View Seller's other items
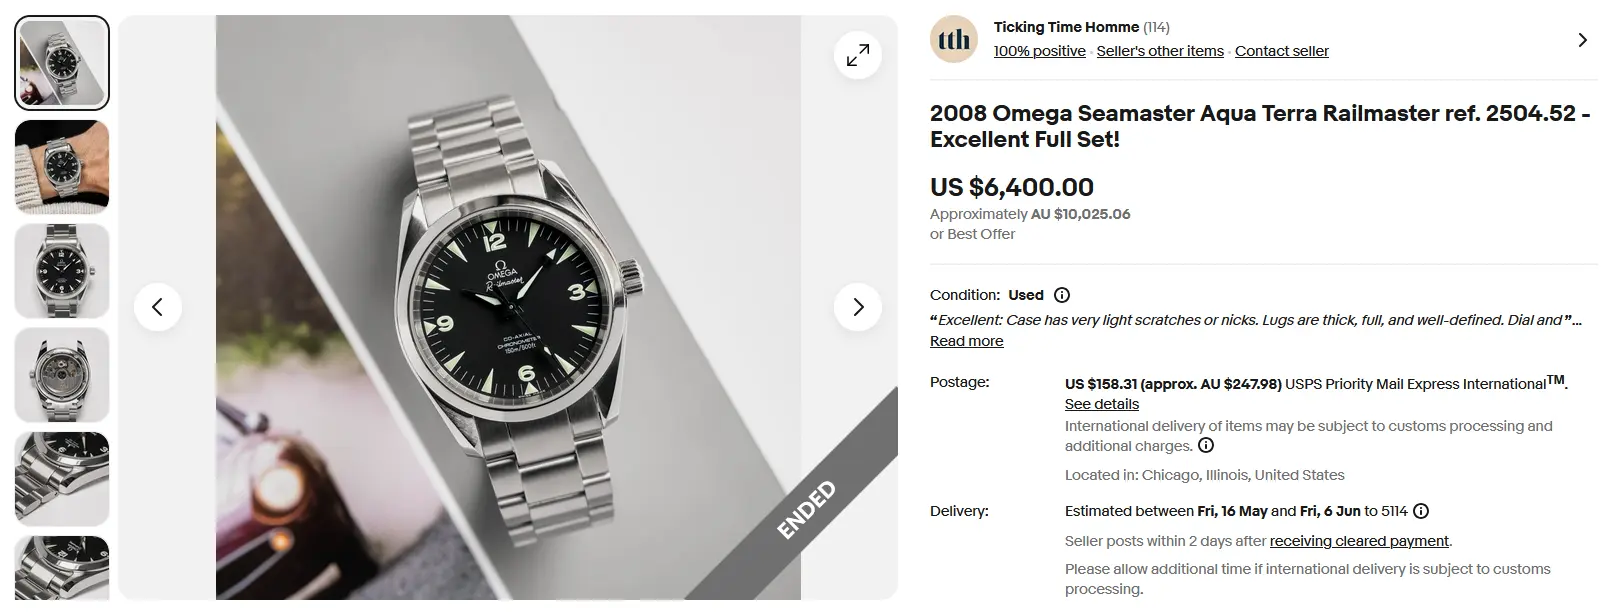1612x614 pixels. pos(1159,51)
